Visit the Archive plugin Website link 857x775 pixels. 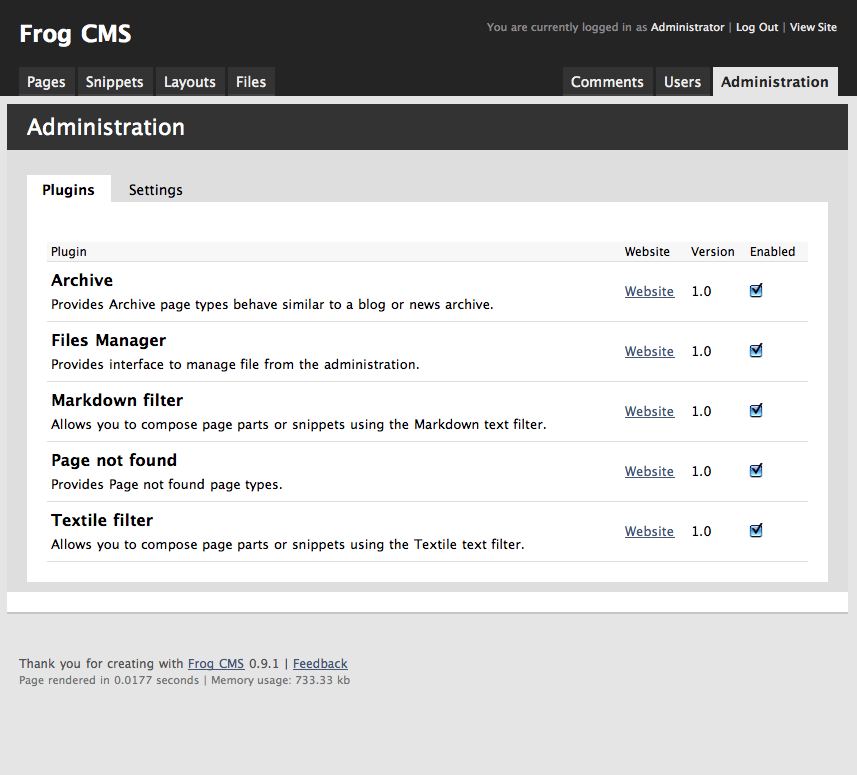tap(649, 291)
